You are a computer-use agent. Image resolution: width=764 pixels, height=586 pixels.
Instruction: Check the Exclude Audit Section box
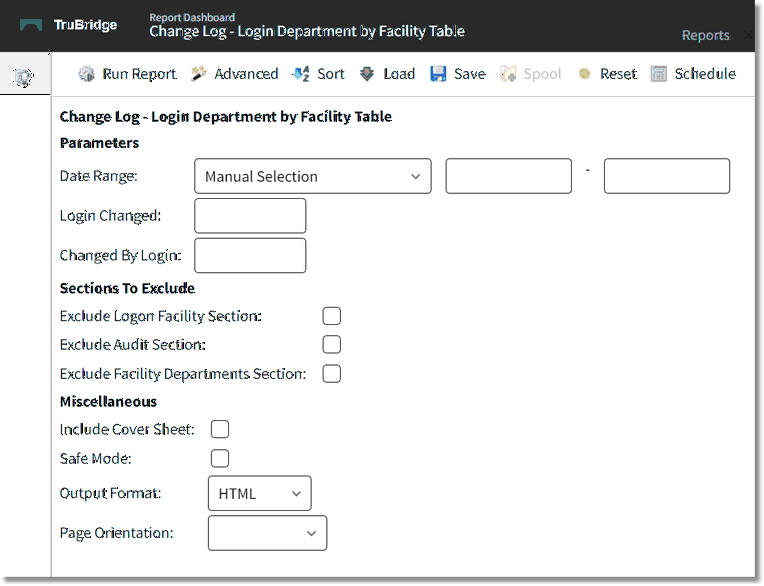click(331, 345)
